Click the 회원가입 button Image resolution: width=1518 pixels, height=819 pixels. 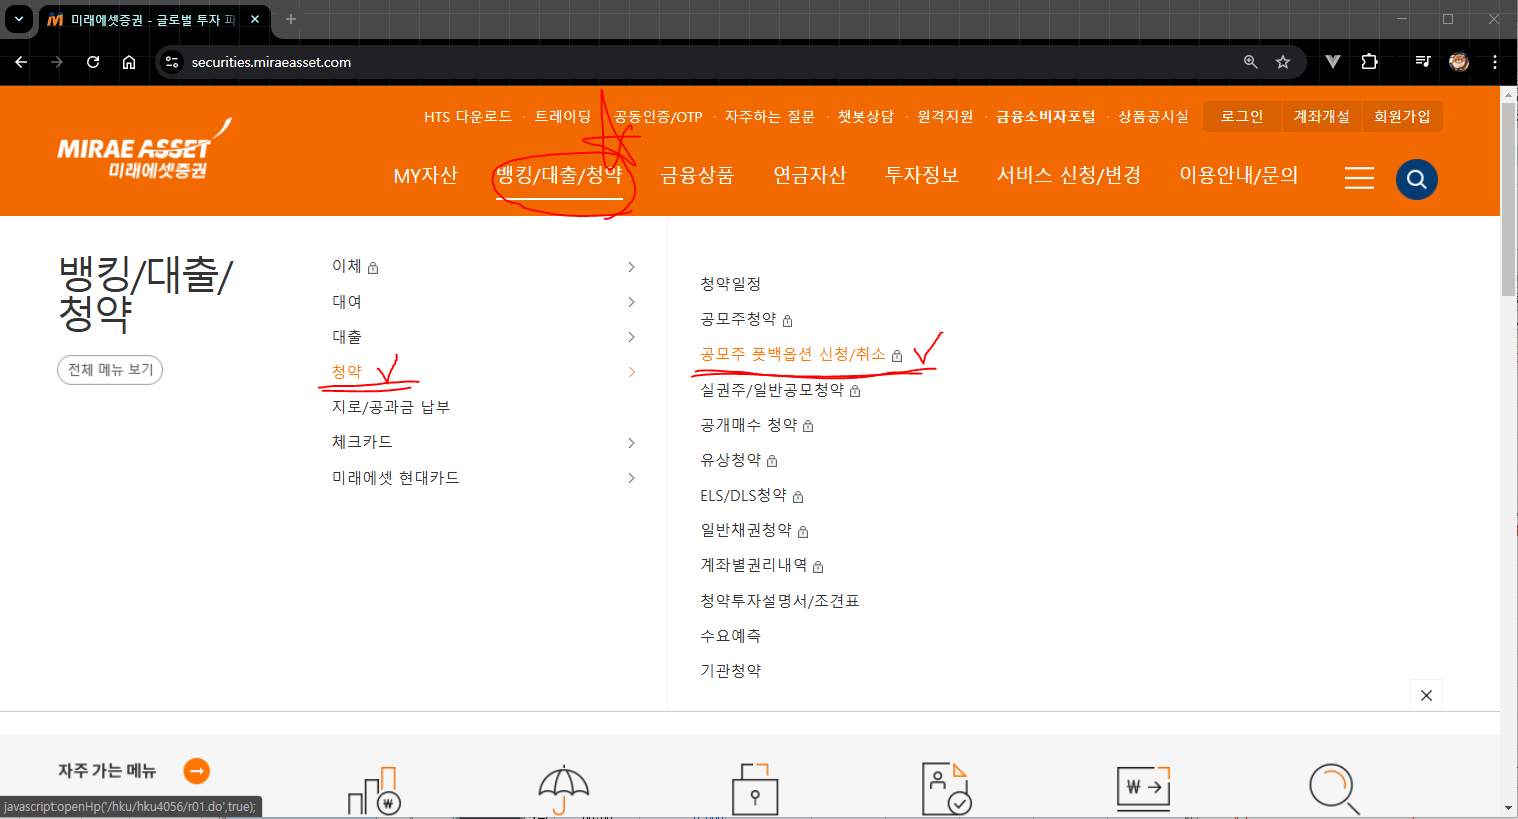(1402, 117)
